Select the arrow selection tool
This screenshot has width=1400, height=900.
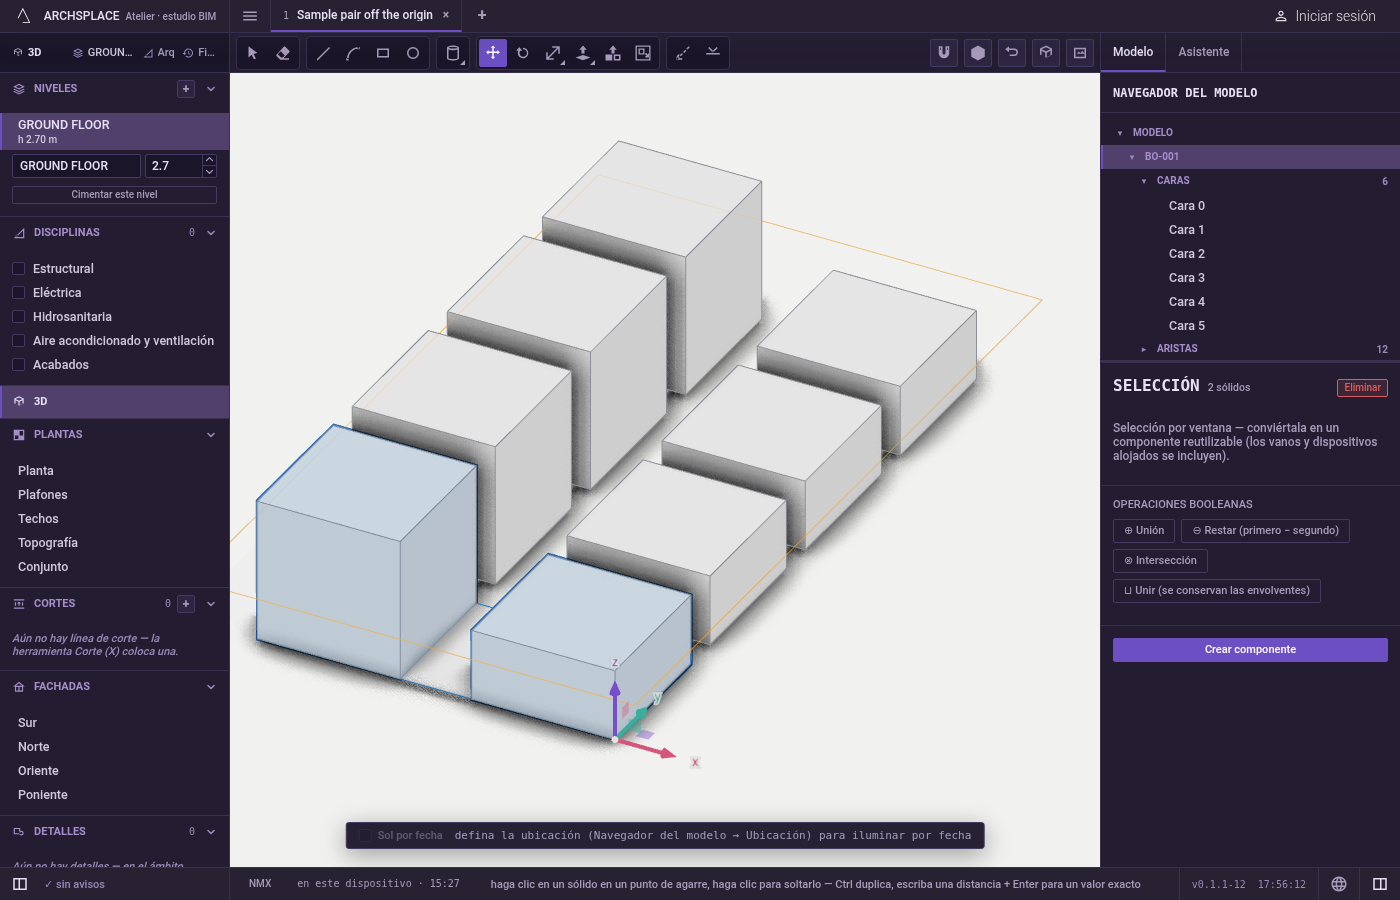pos(253,53)
